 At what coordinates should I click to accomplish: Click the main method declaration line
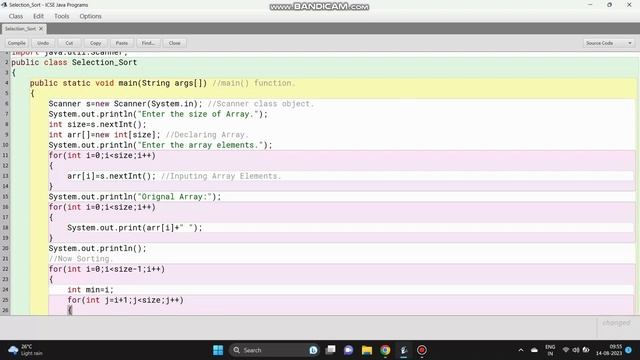click(162, 83)
